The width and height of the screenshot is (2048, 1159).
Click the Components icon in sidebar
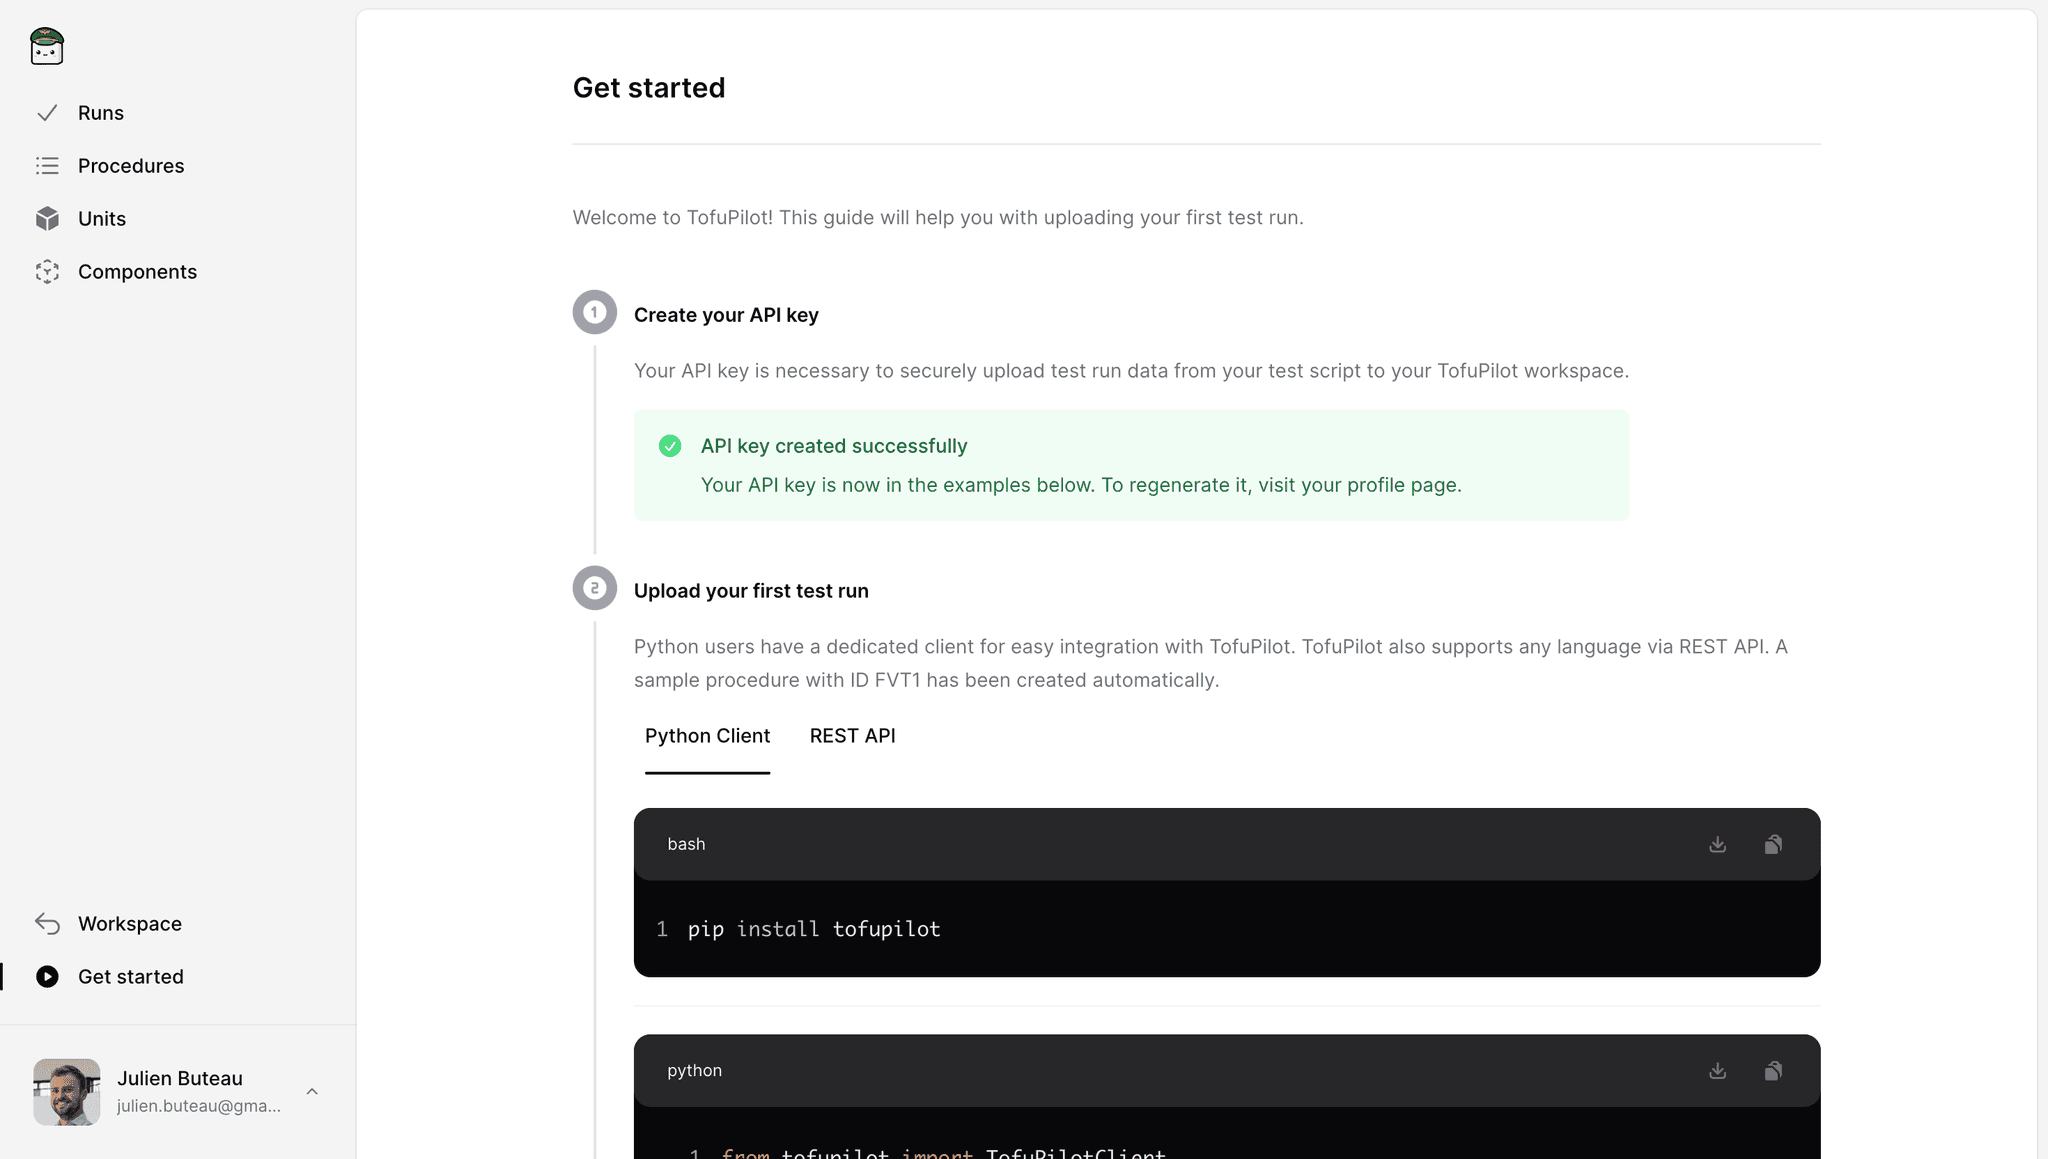[x=49, y=270]
